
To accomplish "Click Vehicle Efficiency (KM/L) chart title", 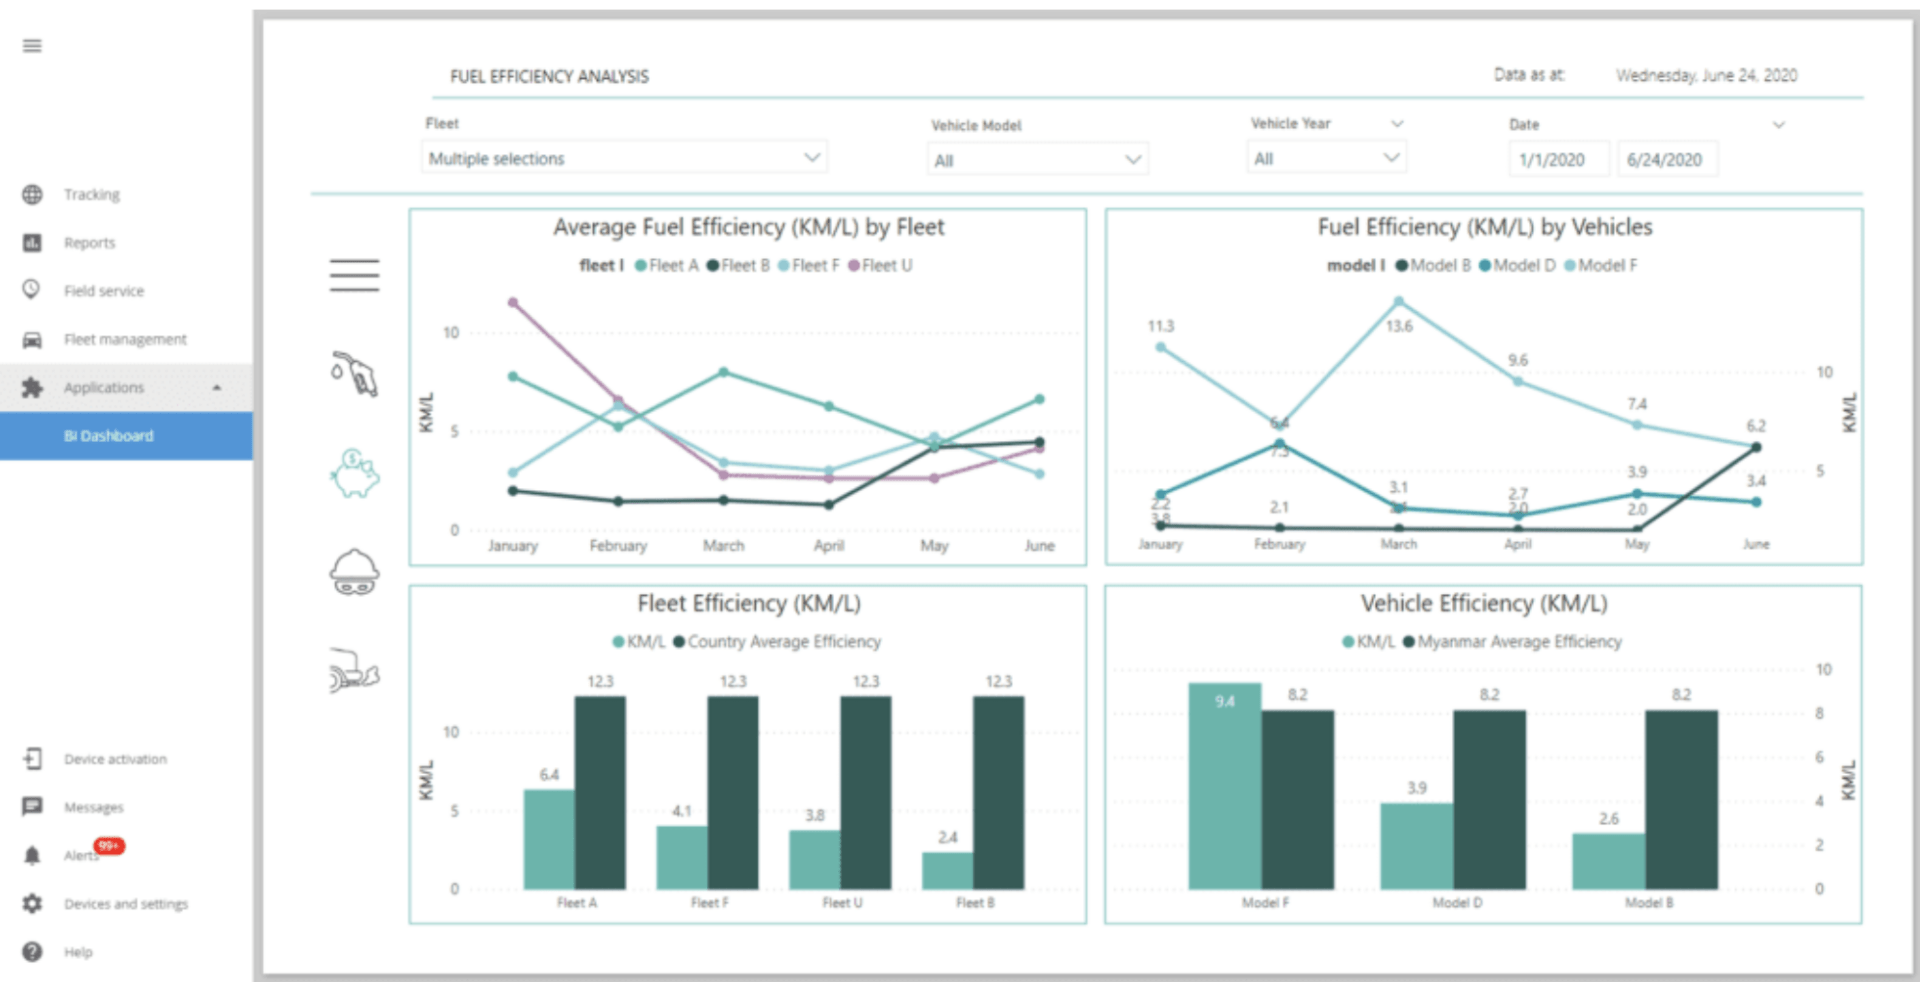I will 1484,604.
